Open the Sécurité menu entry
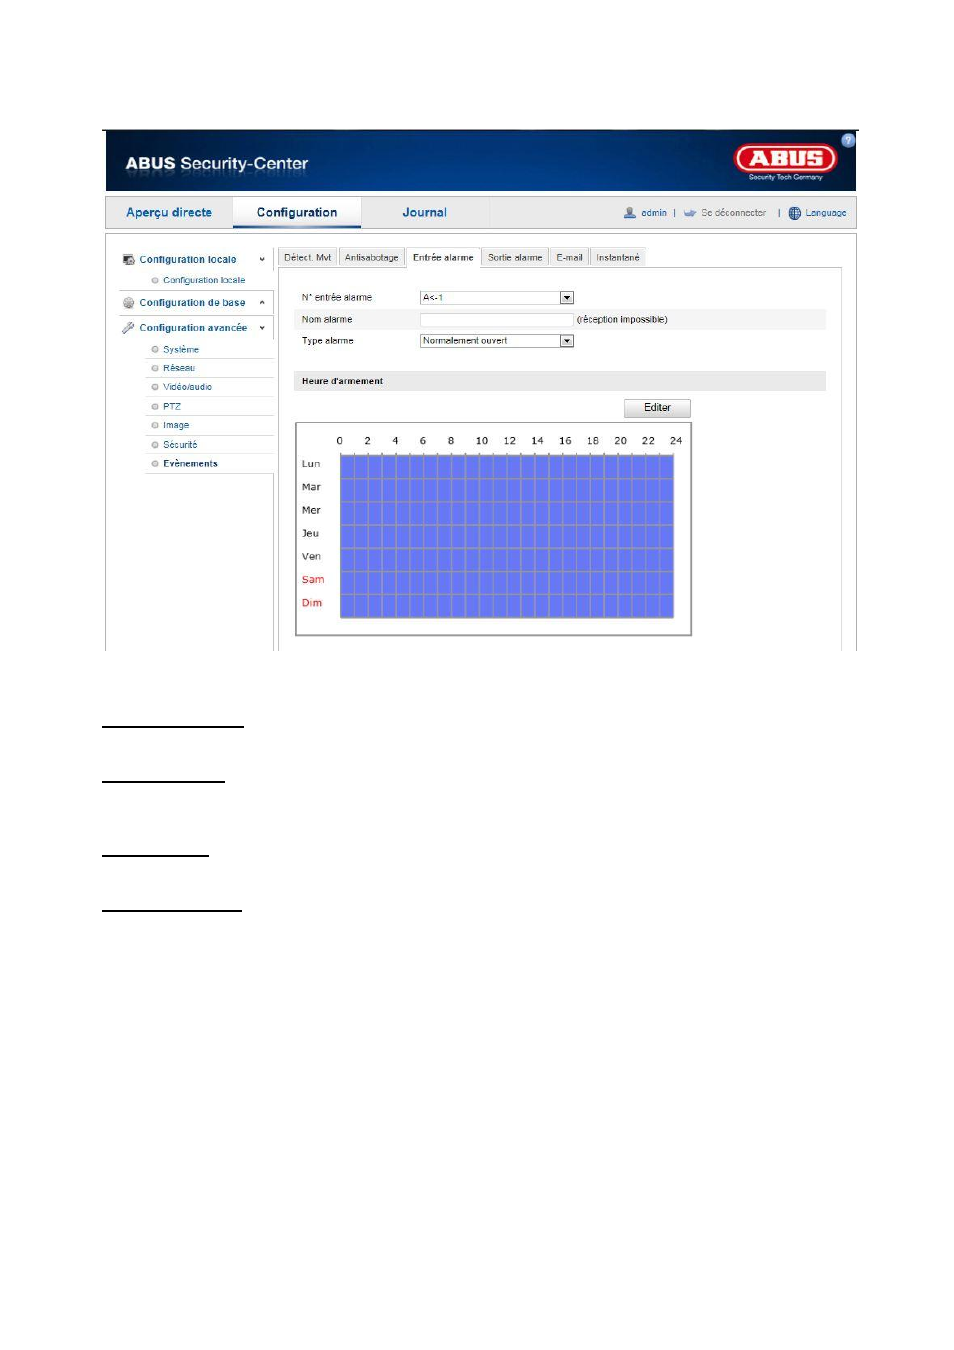This screenshot has width=954, height=1350. (x=180, y=444)
